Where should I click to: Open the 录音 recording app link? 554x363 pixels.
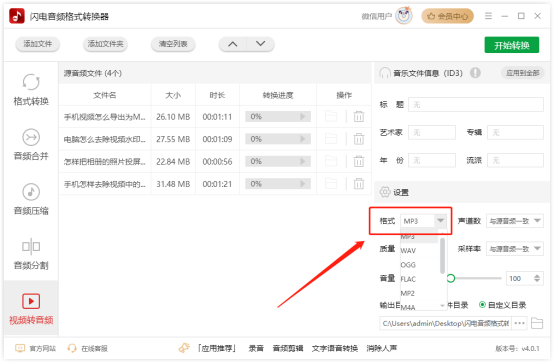(256, 349)
